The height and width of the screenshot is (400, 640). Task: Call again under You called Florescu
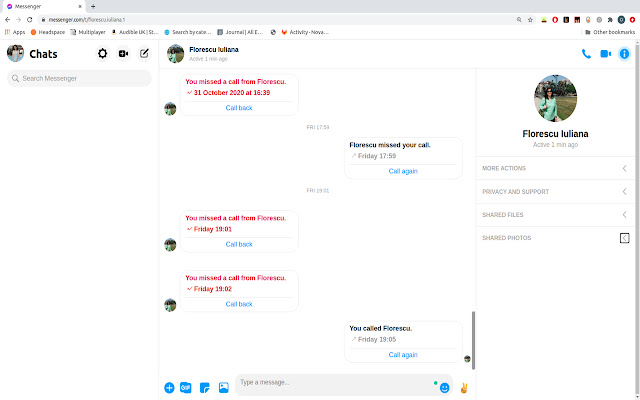tap(403, 355)
